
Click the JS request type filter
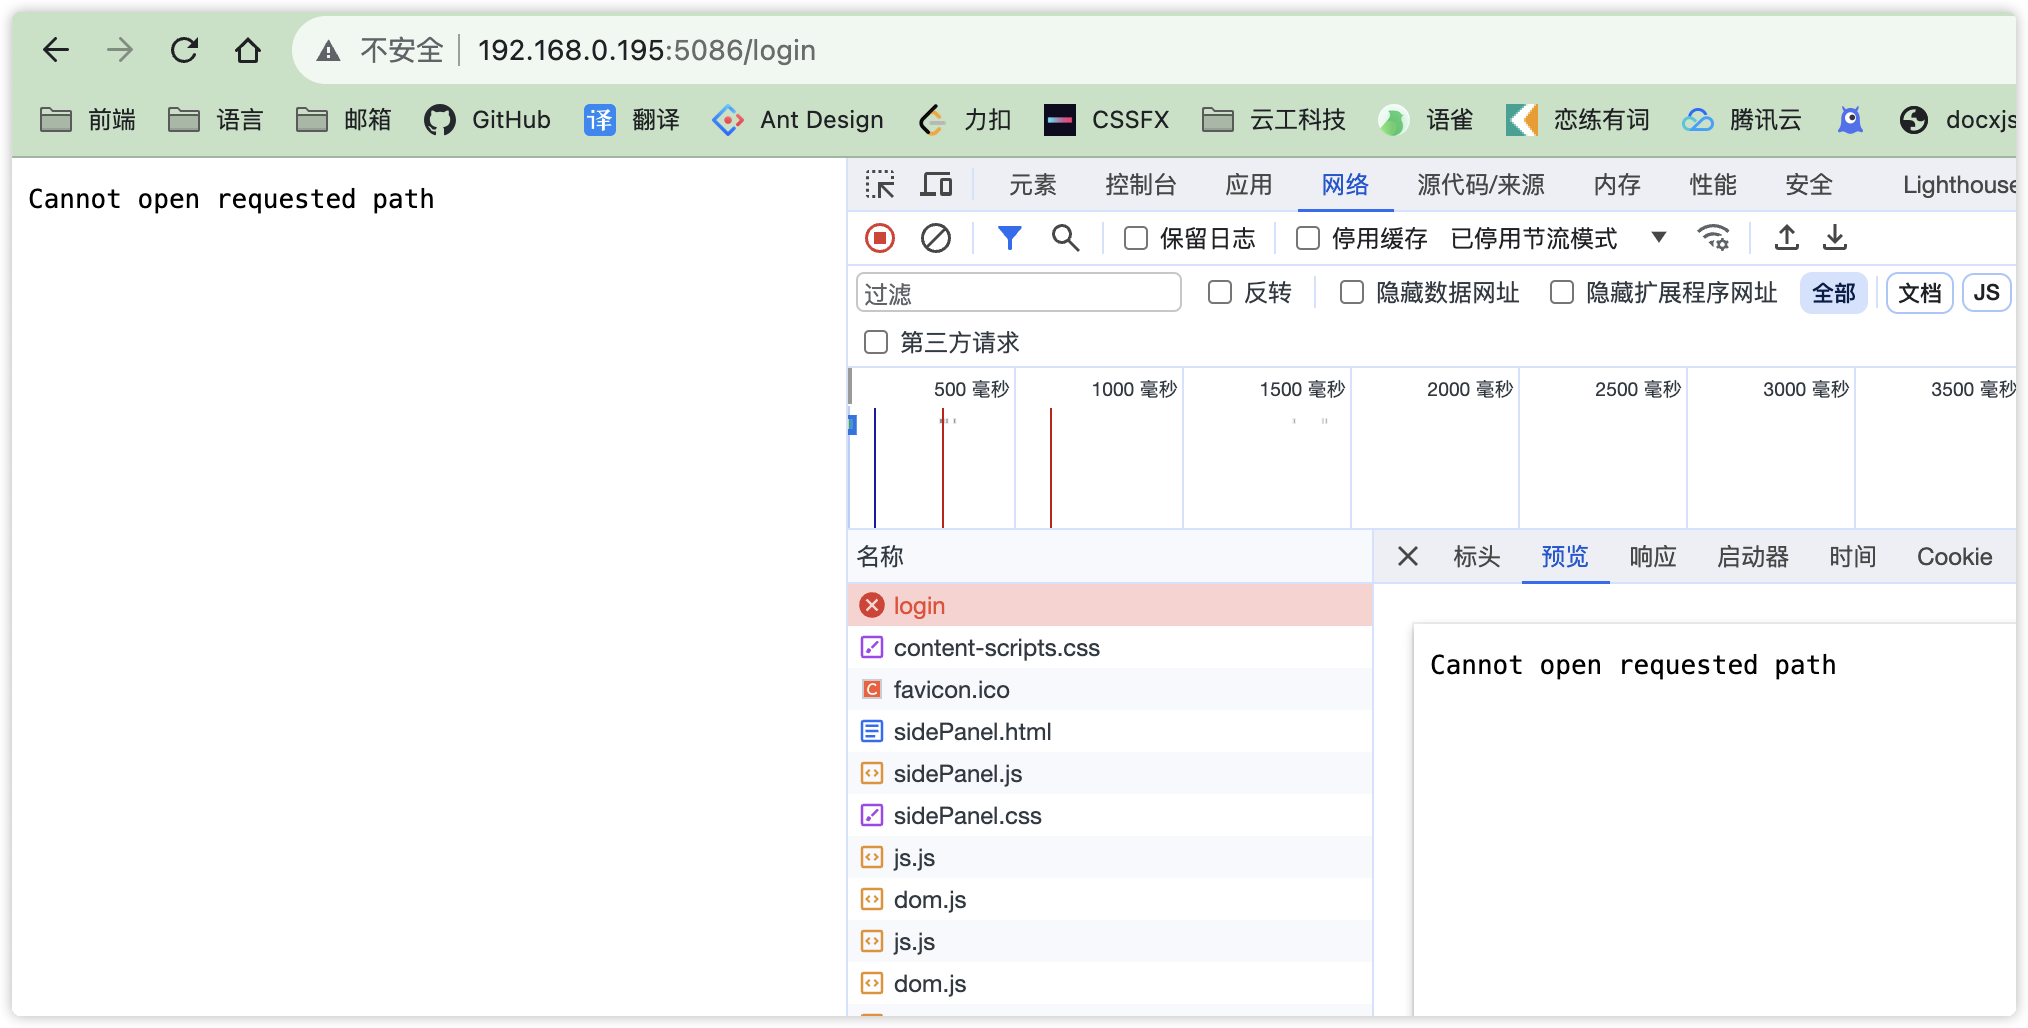point(1986,291)
